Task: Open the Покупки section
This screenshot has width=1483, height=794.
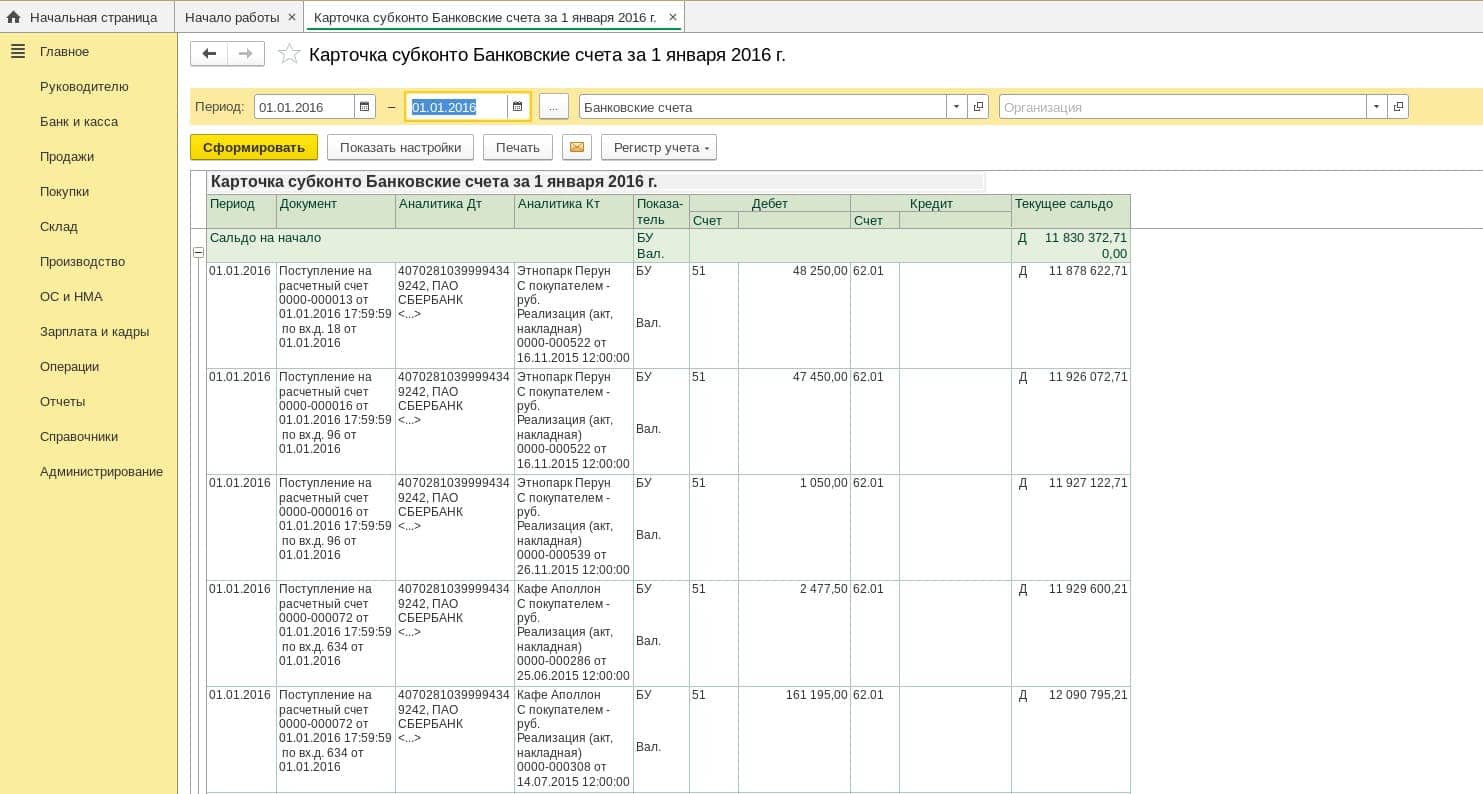Action: pos(64,191)
